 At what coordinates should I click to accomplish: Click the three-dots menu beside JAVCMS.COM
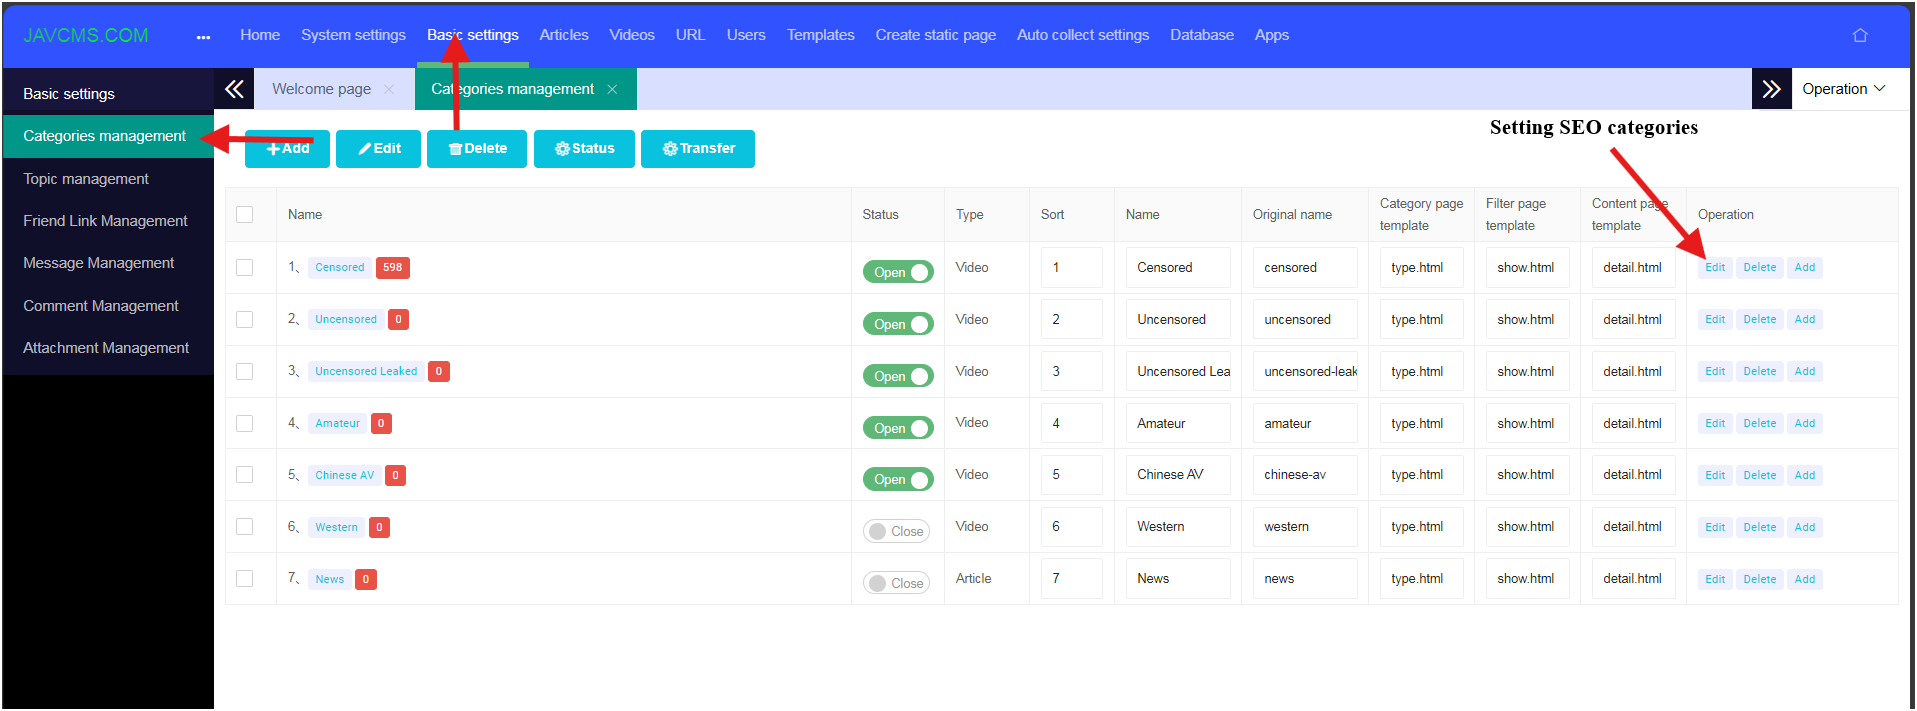tap(203, 37)
